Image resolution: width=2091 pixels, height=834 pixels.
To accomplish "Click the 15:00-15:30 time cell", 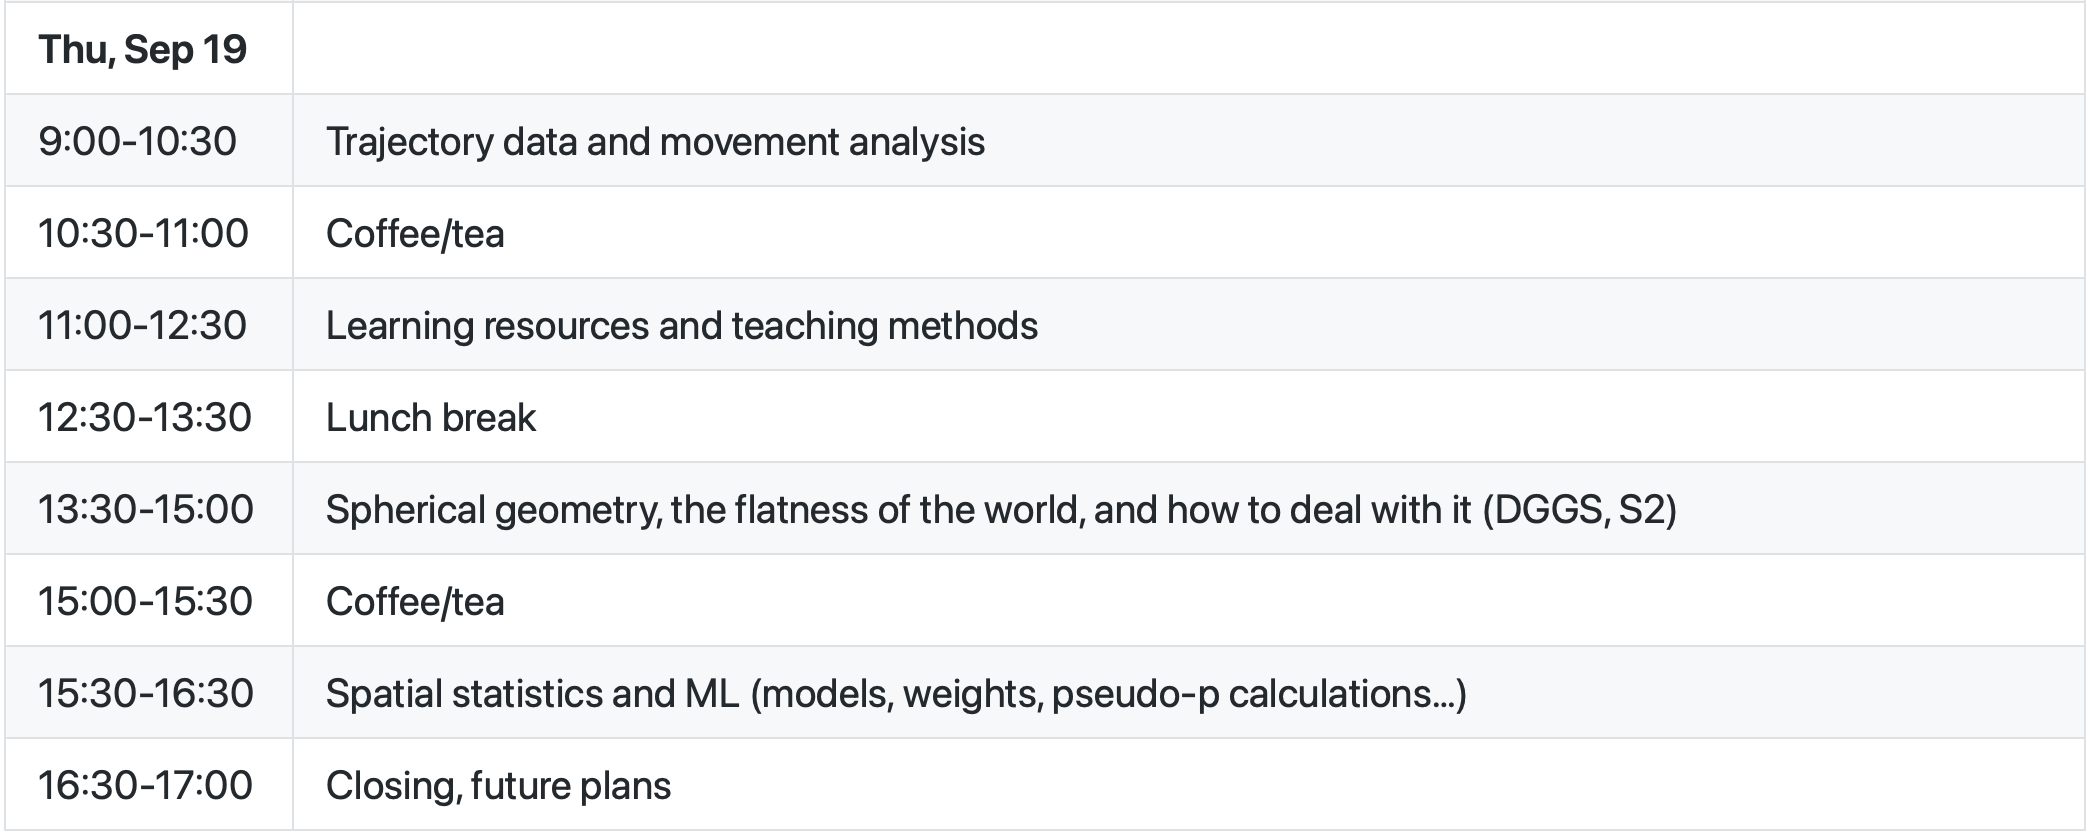I will (x=145, y=602).
